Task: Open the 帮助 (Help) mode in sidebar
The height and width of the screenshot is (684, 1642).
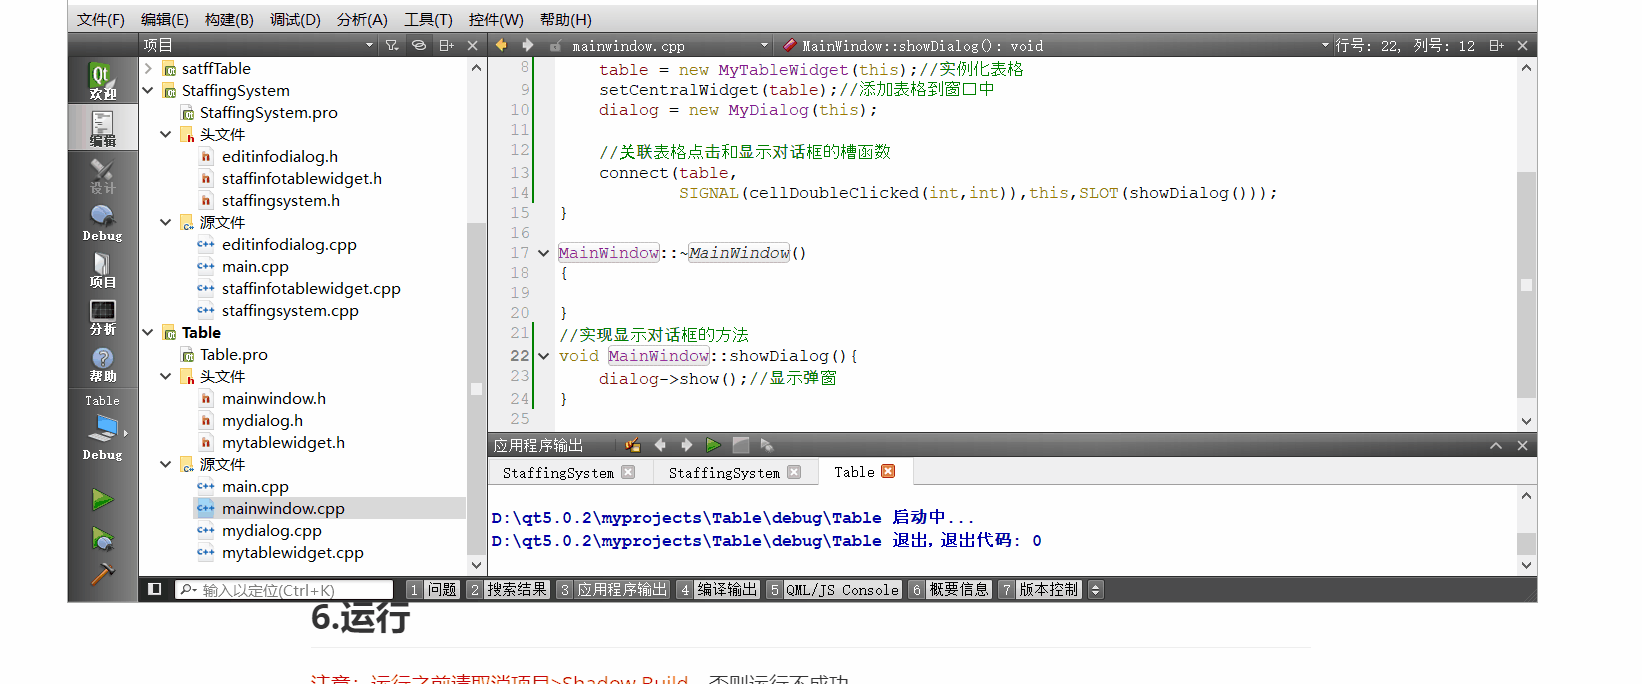Action: click(x=102, y=363)
